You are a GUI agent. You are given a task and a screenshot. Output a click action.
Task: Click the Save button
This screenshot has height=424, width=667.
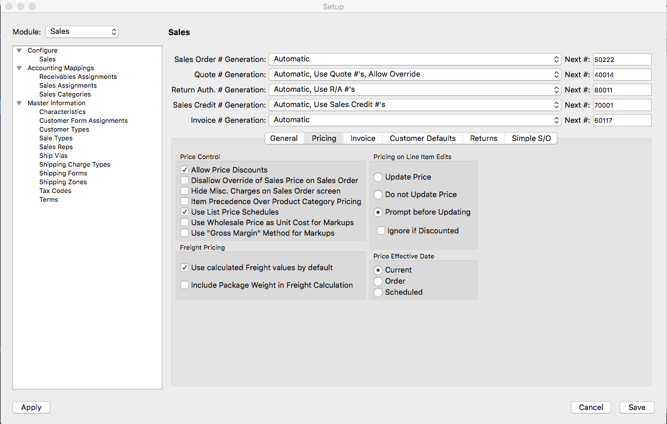coord(637,407)
